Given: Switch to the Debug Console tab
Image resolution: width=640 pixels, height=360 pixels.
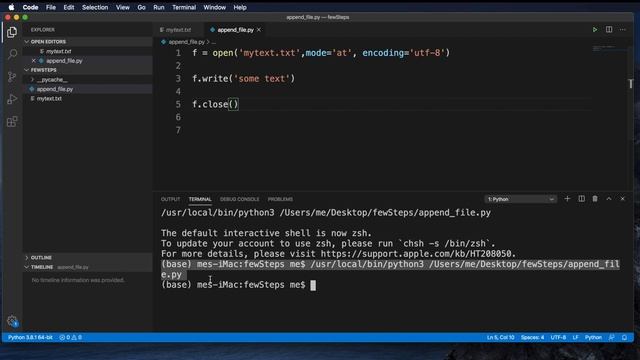Looking at the screenshot, I should (240, 199).
